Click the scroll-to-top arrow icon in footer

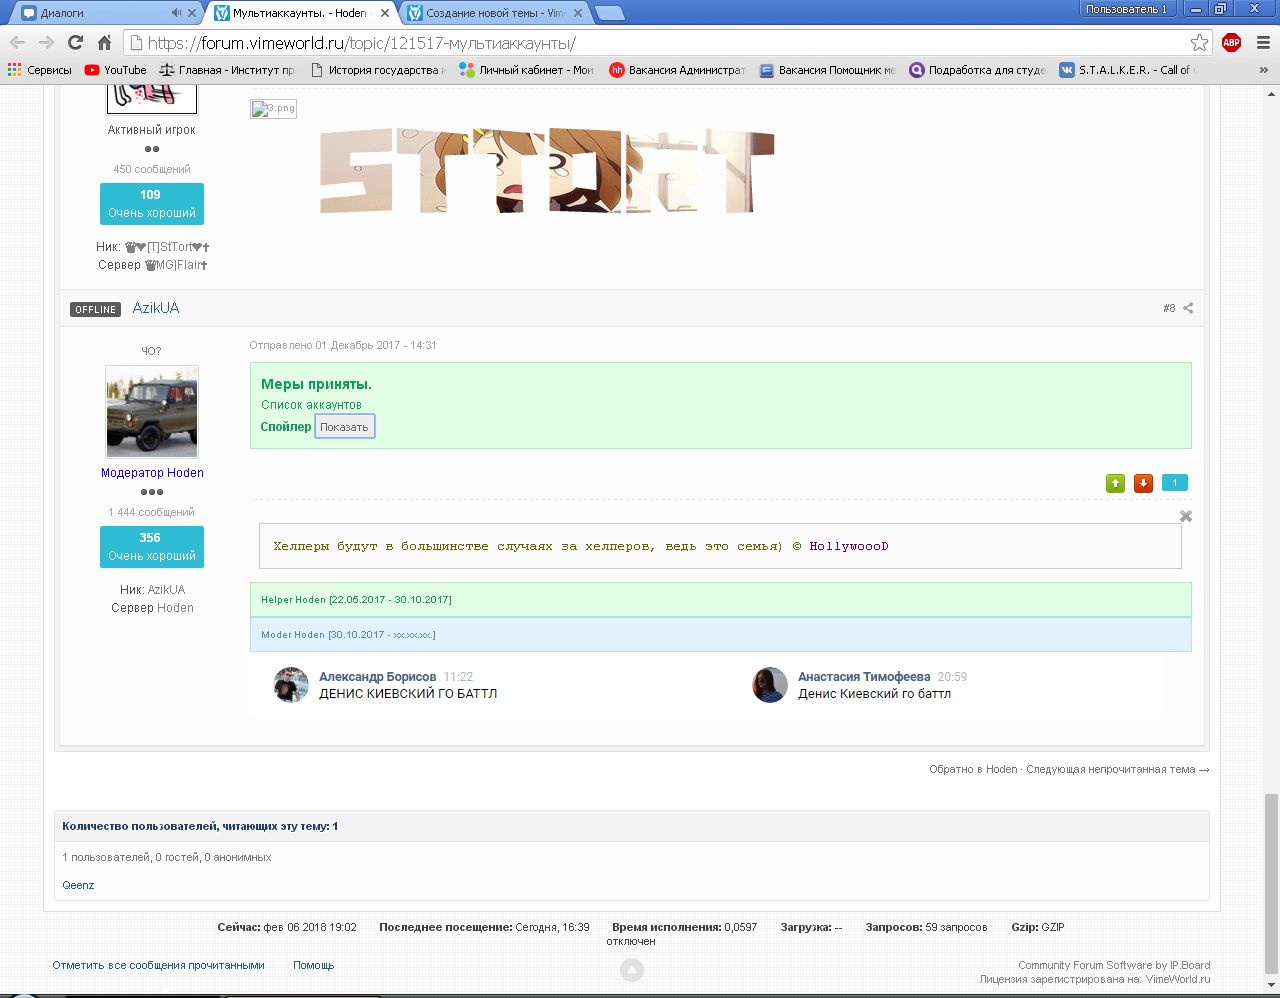[632, 970]
